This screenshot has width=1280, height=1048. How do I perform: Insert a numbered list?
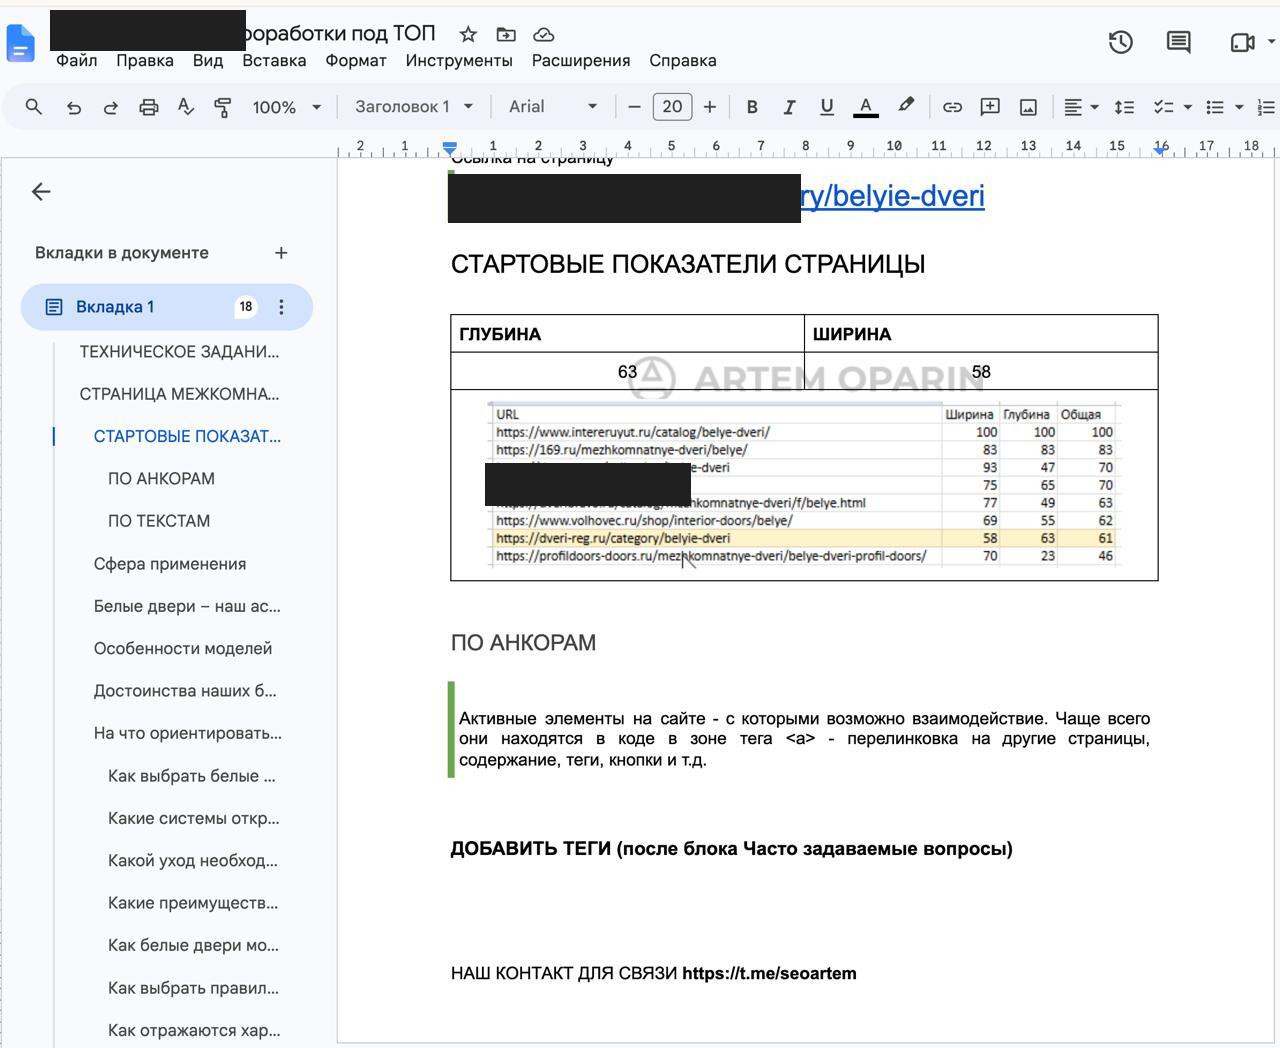tap(1266, 107)
